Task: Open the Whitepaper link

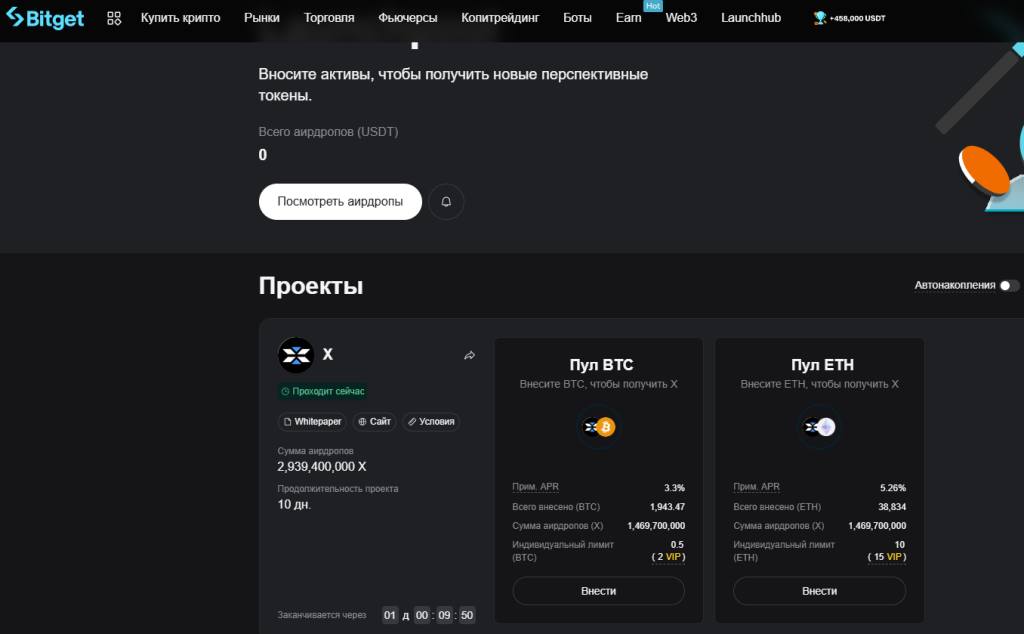Action: 313,422
